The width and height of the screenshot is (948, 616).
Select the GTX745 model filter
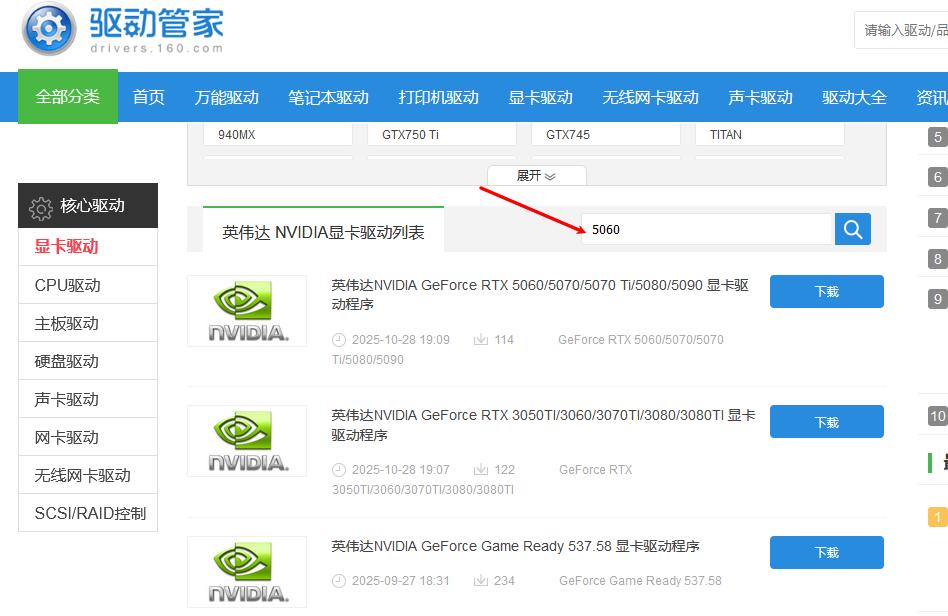point(606,134)
